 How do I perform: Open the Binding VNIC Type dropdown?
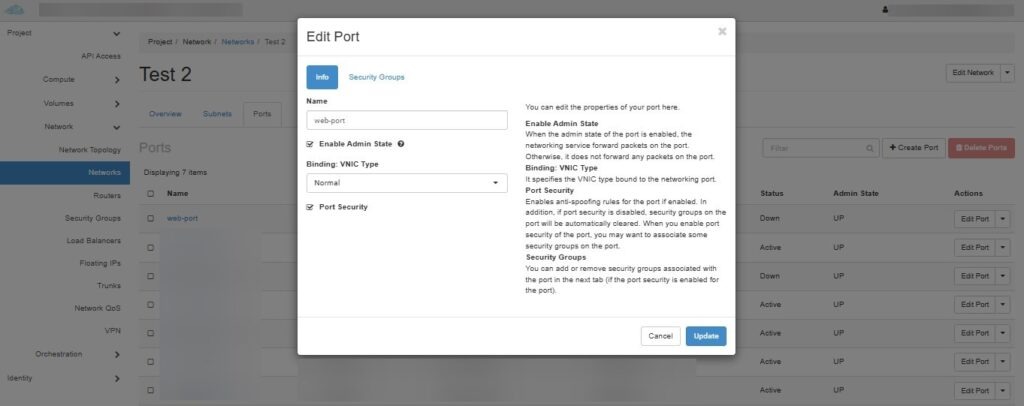tap(407, 183)
